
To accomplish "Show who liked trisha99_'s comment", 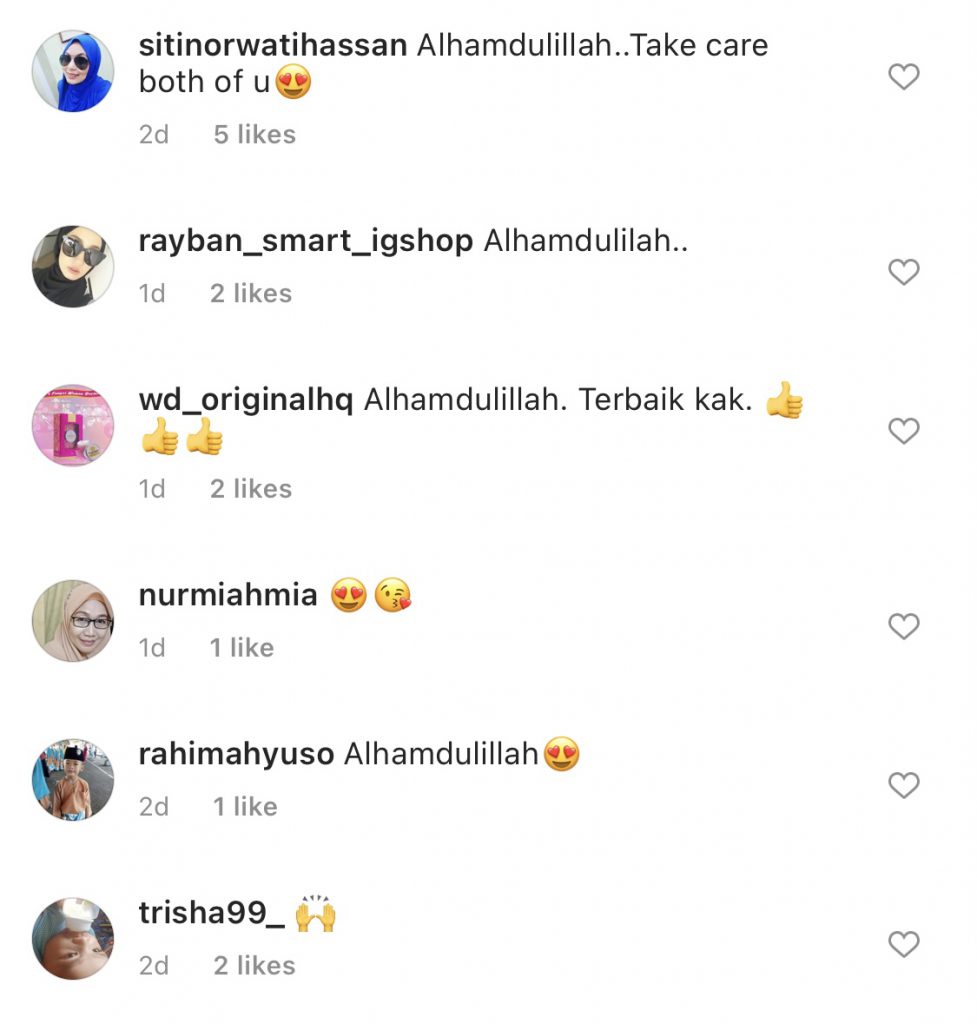I will pos(255,965).
